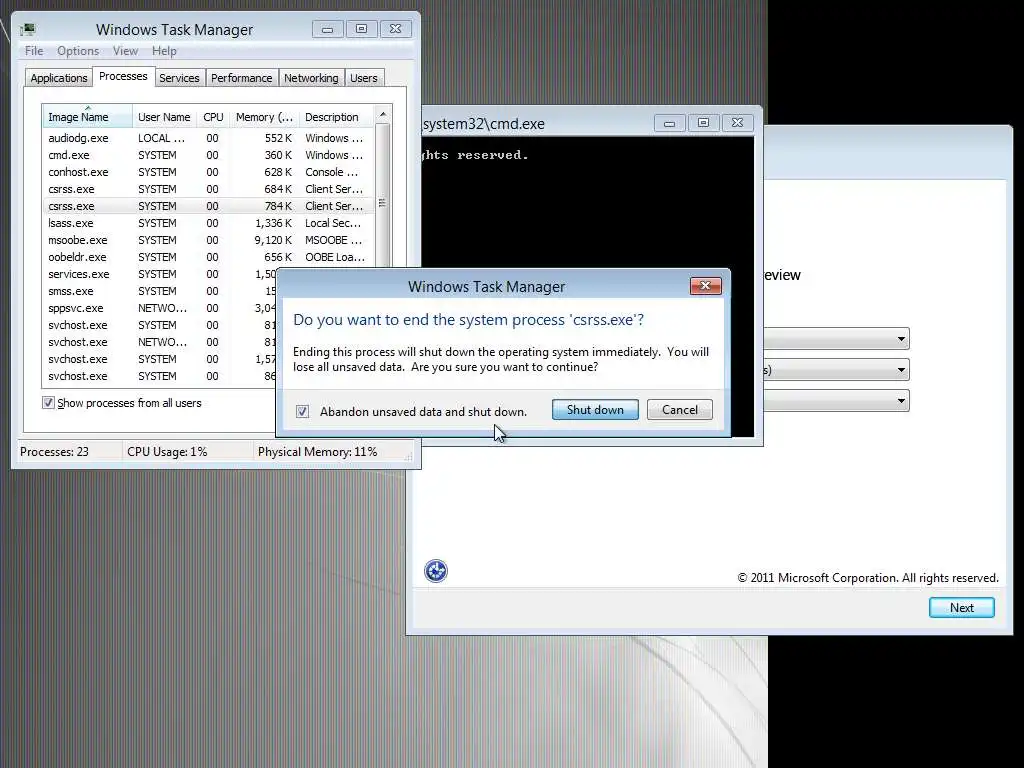Click the Task Manager title bar icon

pyautogui.click(x=27, y=29)
